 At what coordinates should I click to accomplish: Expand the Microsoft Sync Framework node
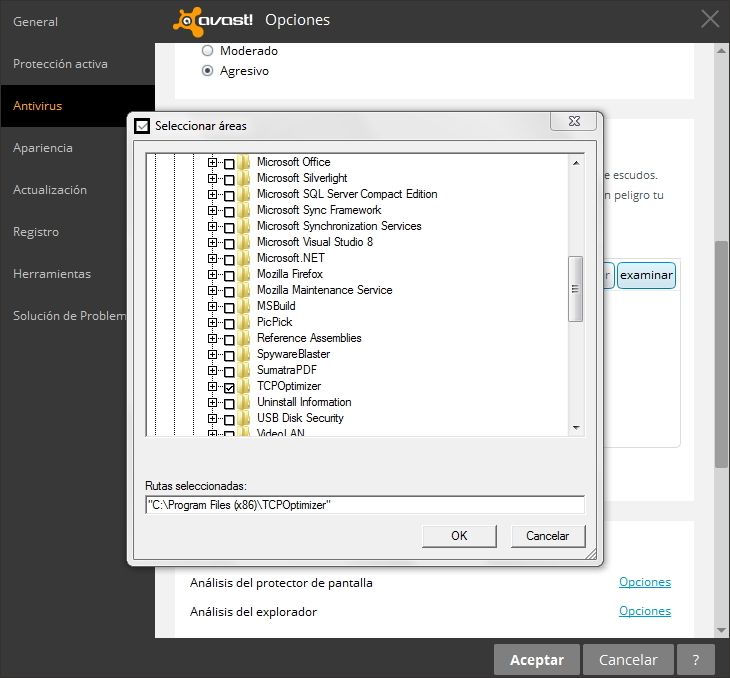(212, 210)
